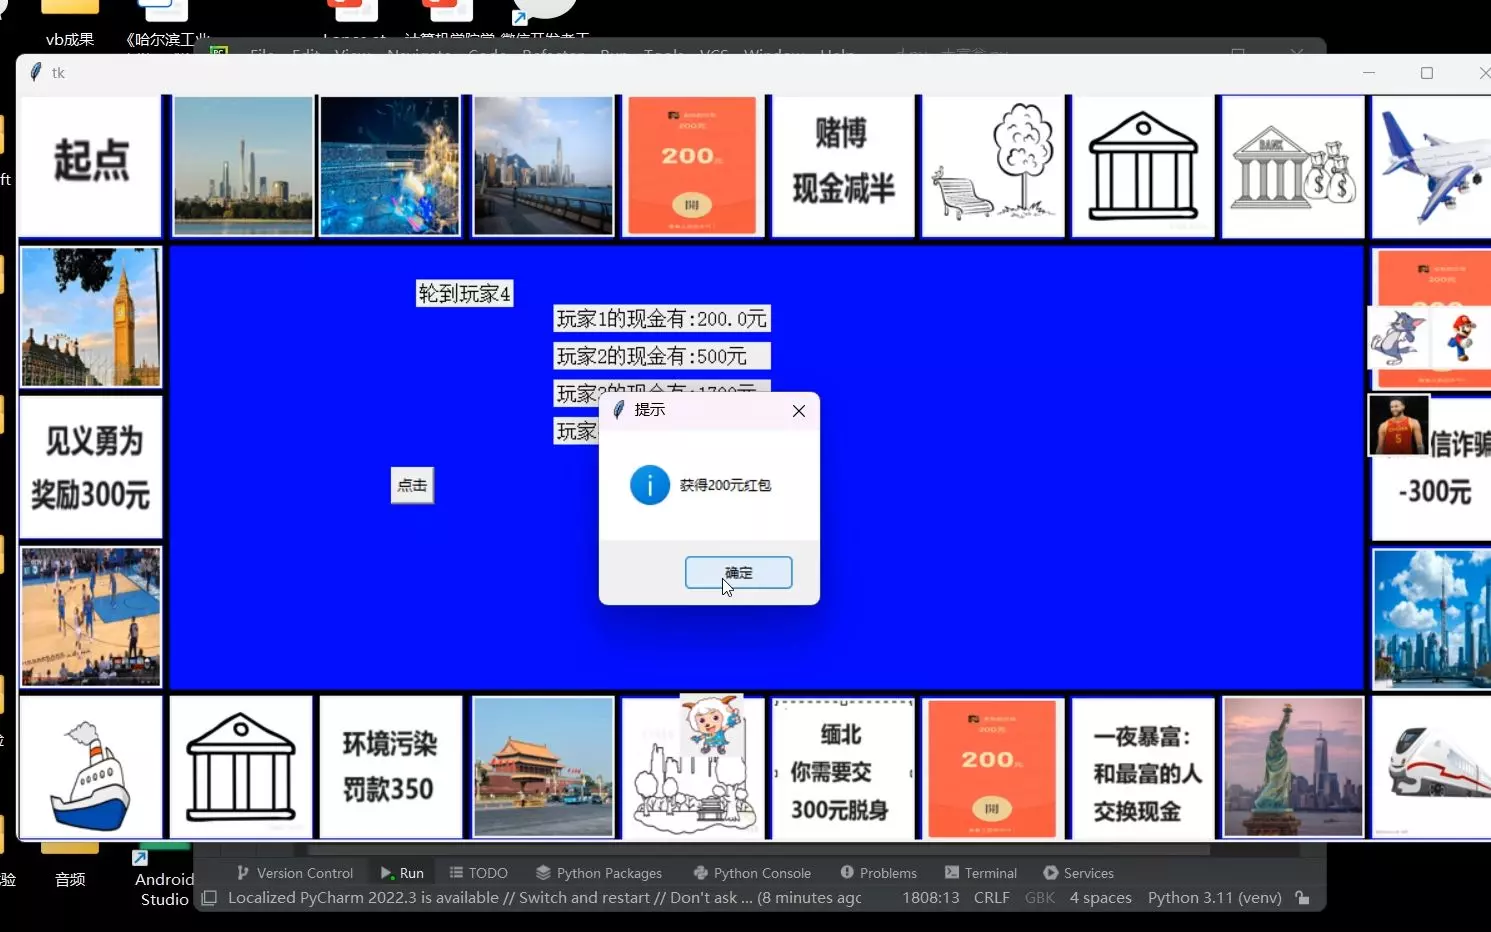Click the Hong Kong harbor skyline tile

(543, 166)
